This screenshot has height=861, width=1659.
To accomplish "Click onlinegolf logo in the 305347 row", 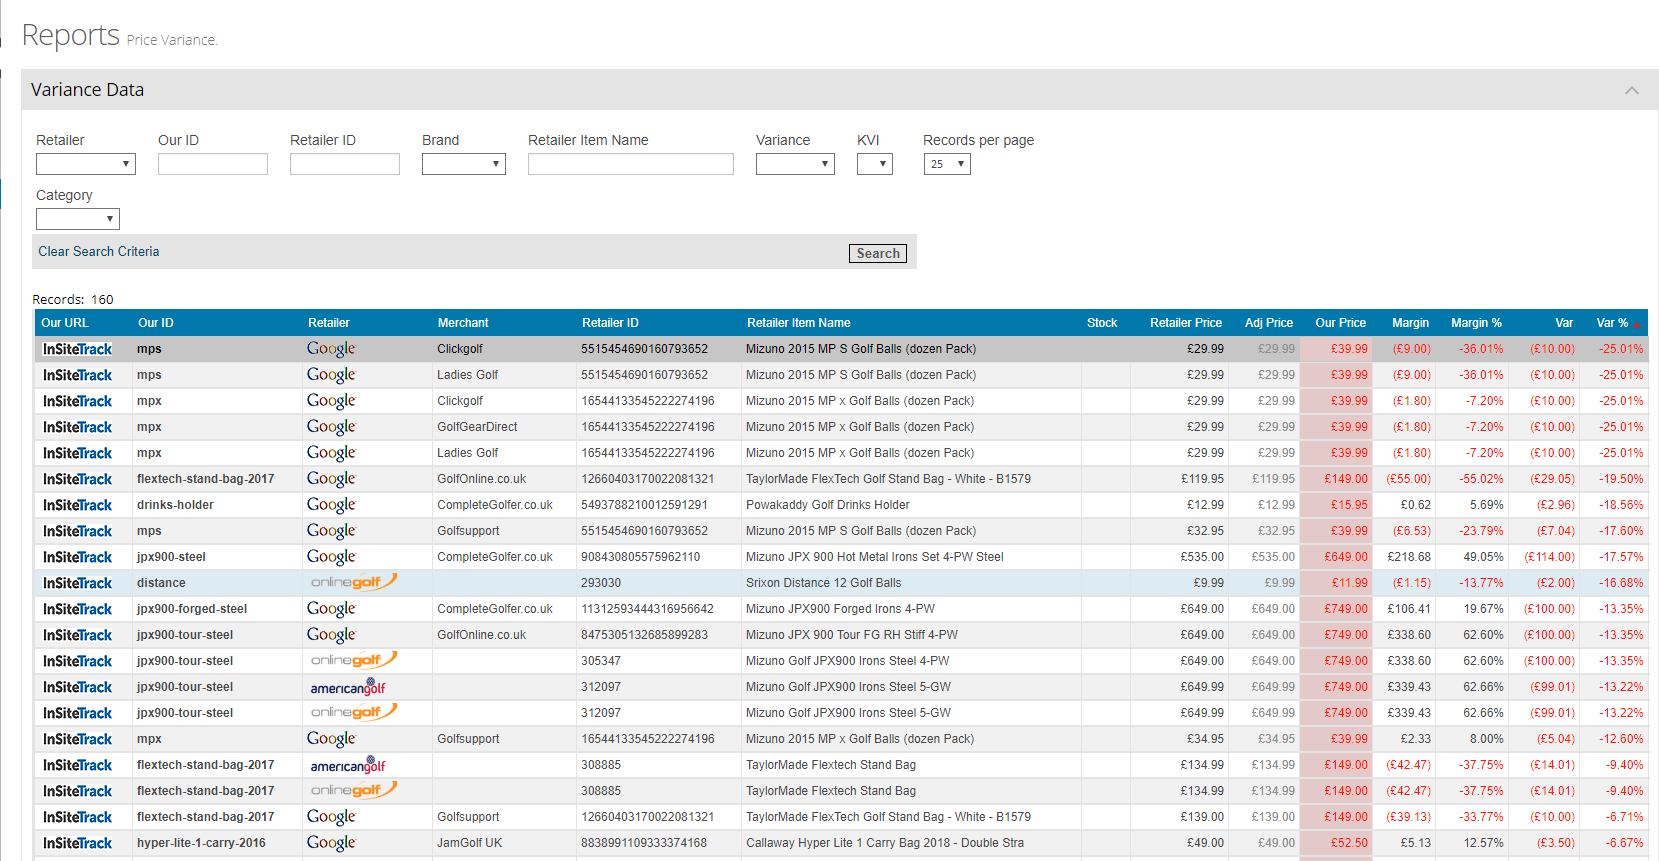I will 354,660.
